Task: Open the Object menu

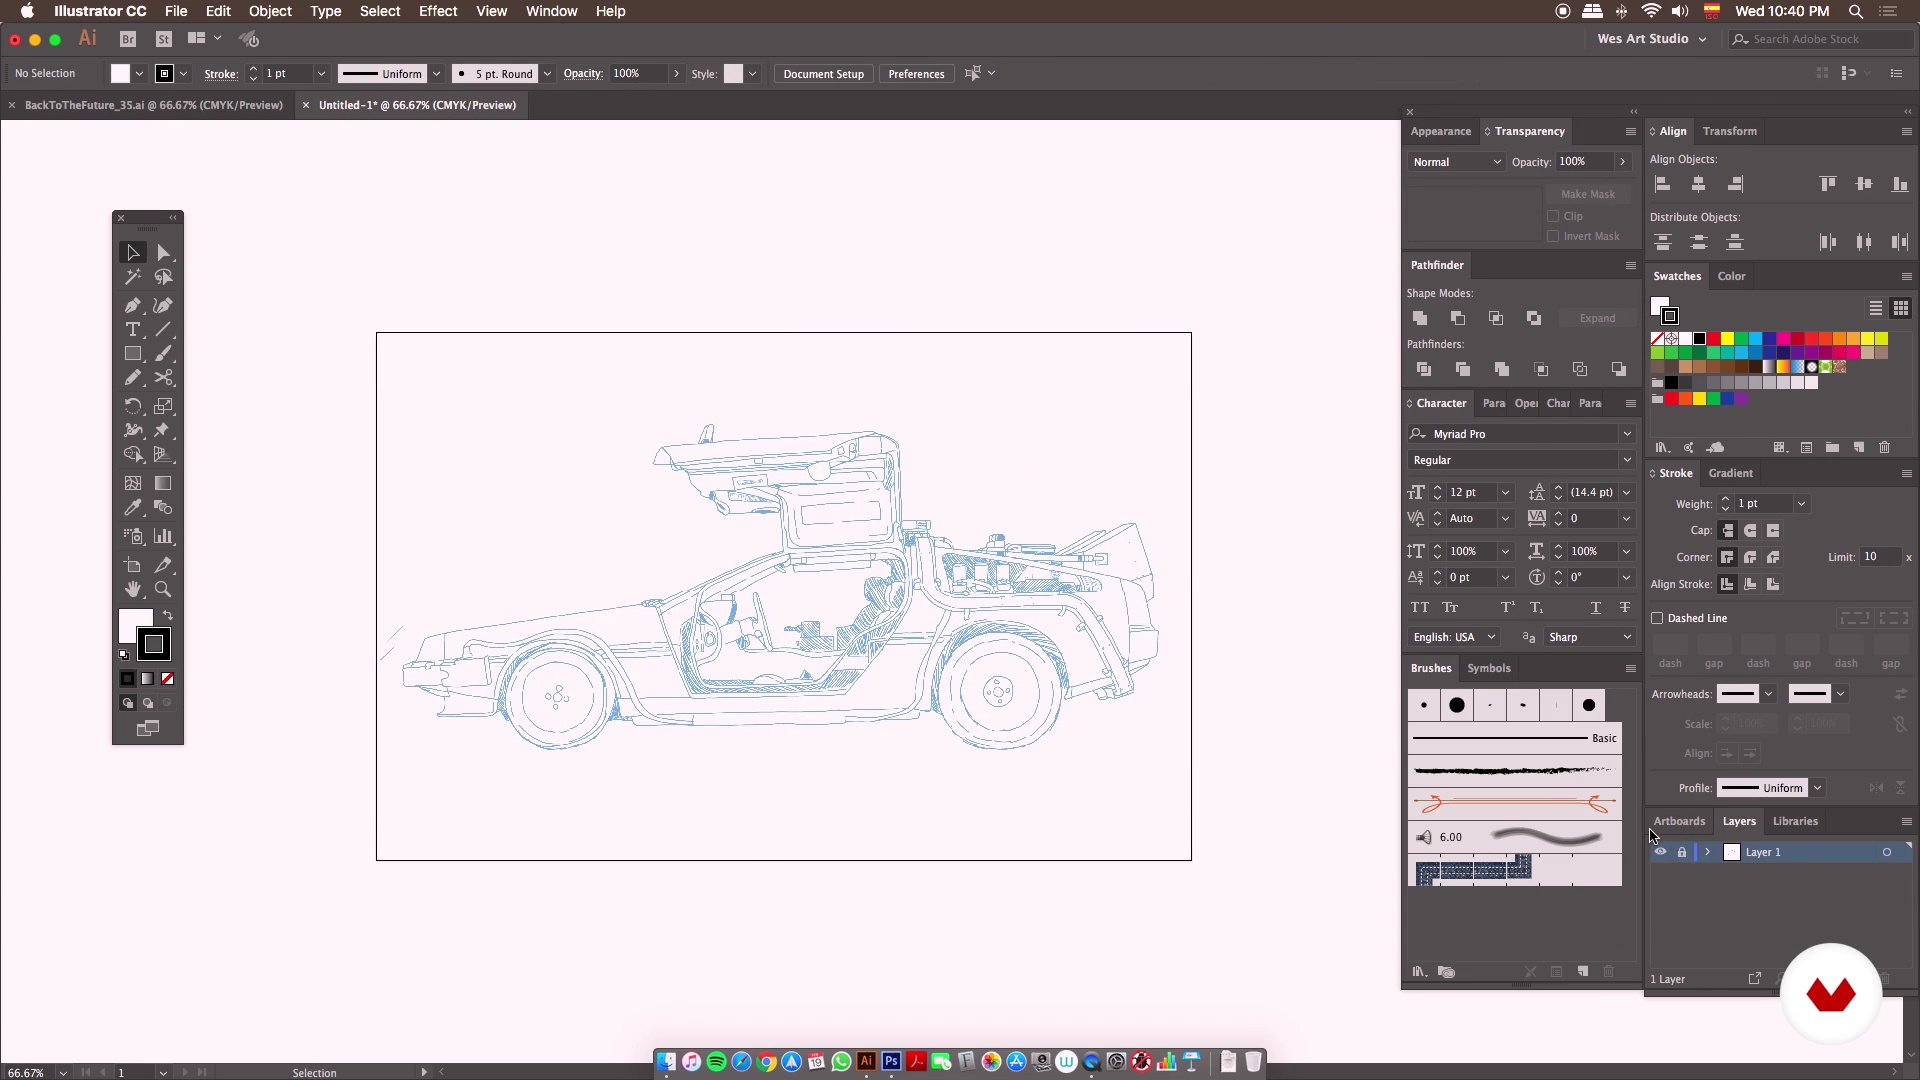Action: coord(270,11)
